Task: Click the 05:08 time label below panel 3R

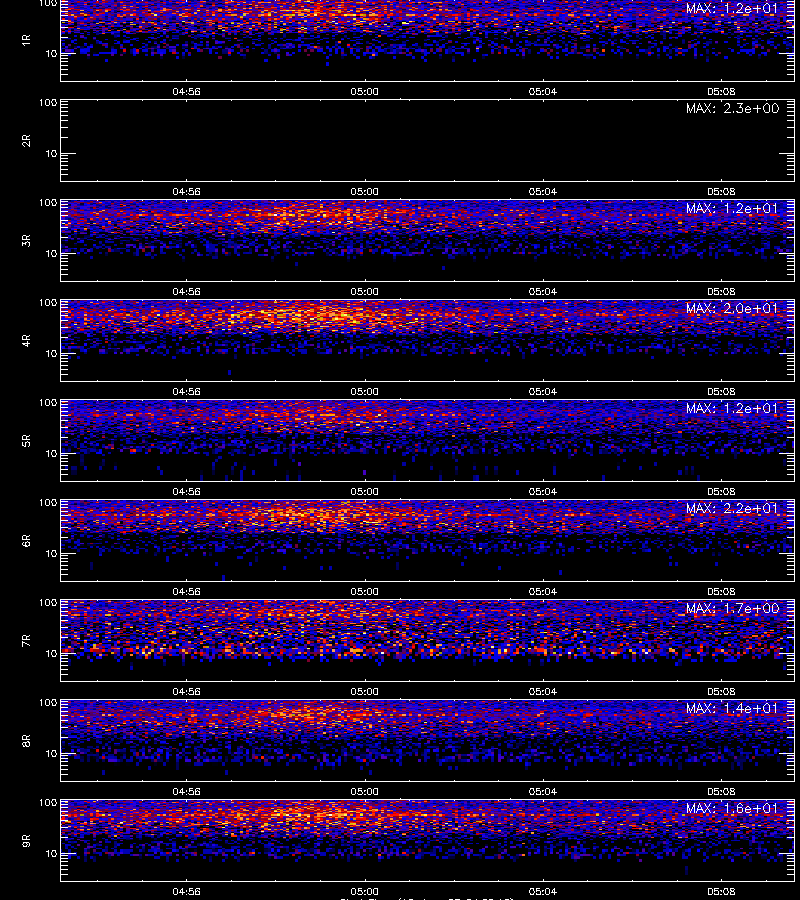Action: (721, 292)
